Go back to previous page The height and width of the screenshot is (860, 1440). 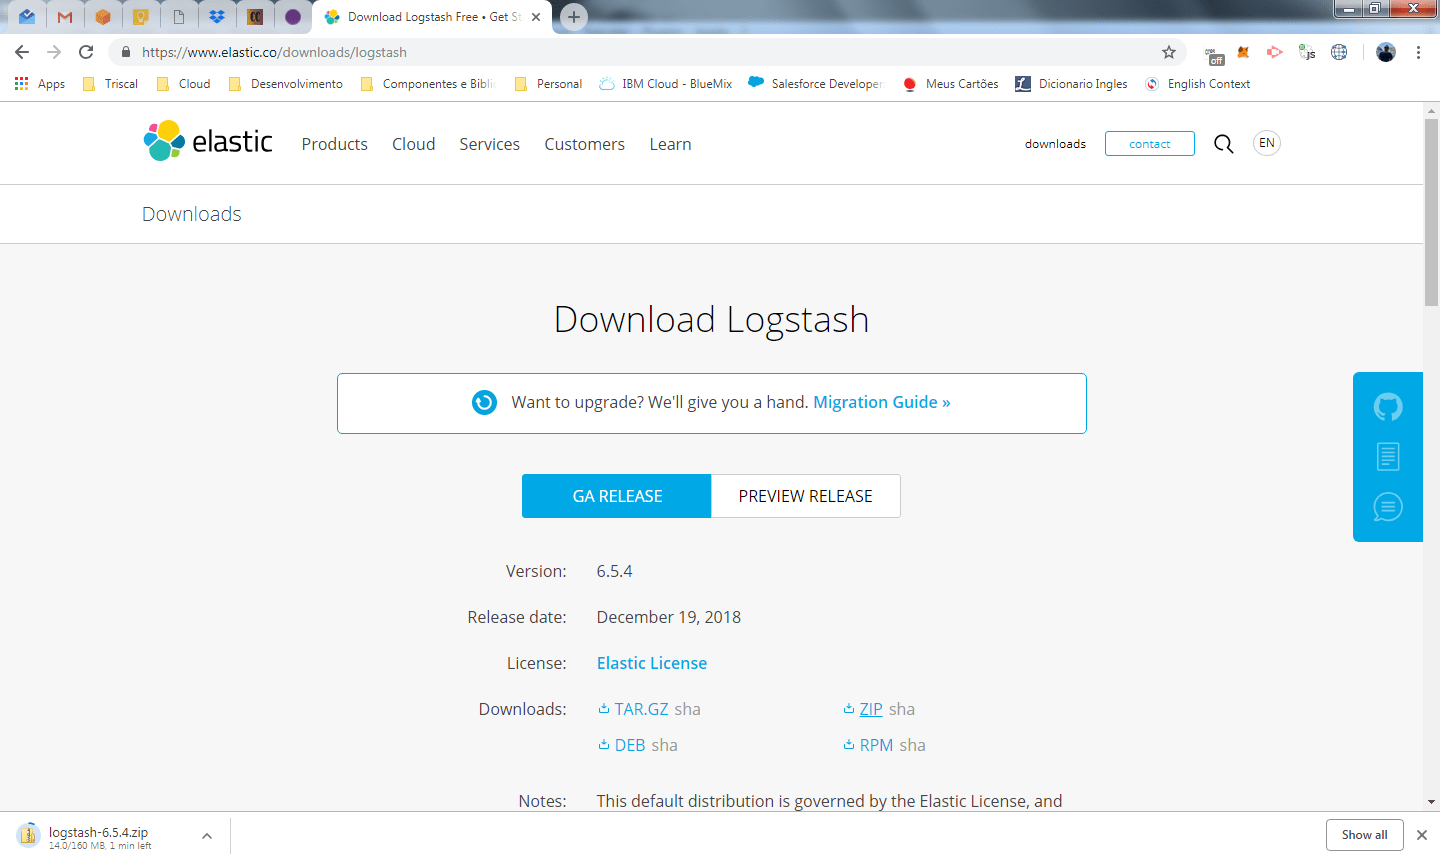point(22,52)
